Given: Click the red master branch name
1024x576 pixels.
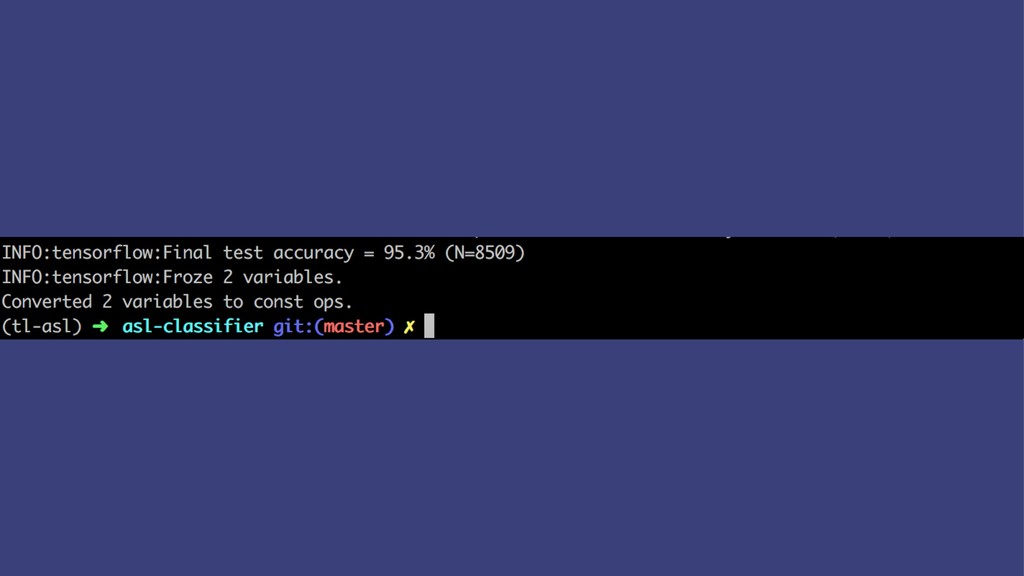Looking at the screenshot, I should tap(354, 327).
